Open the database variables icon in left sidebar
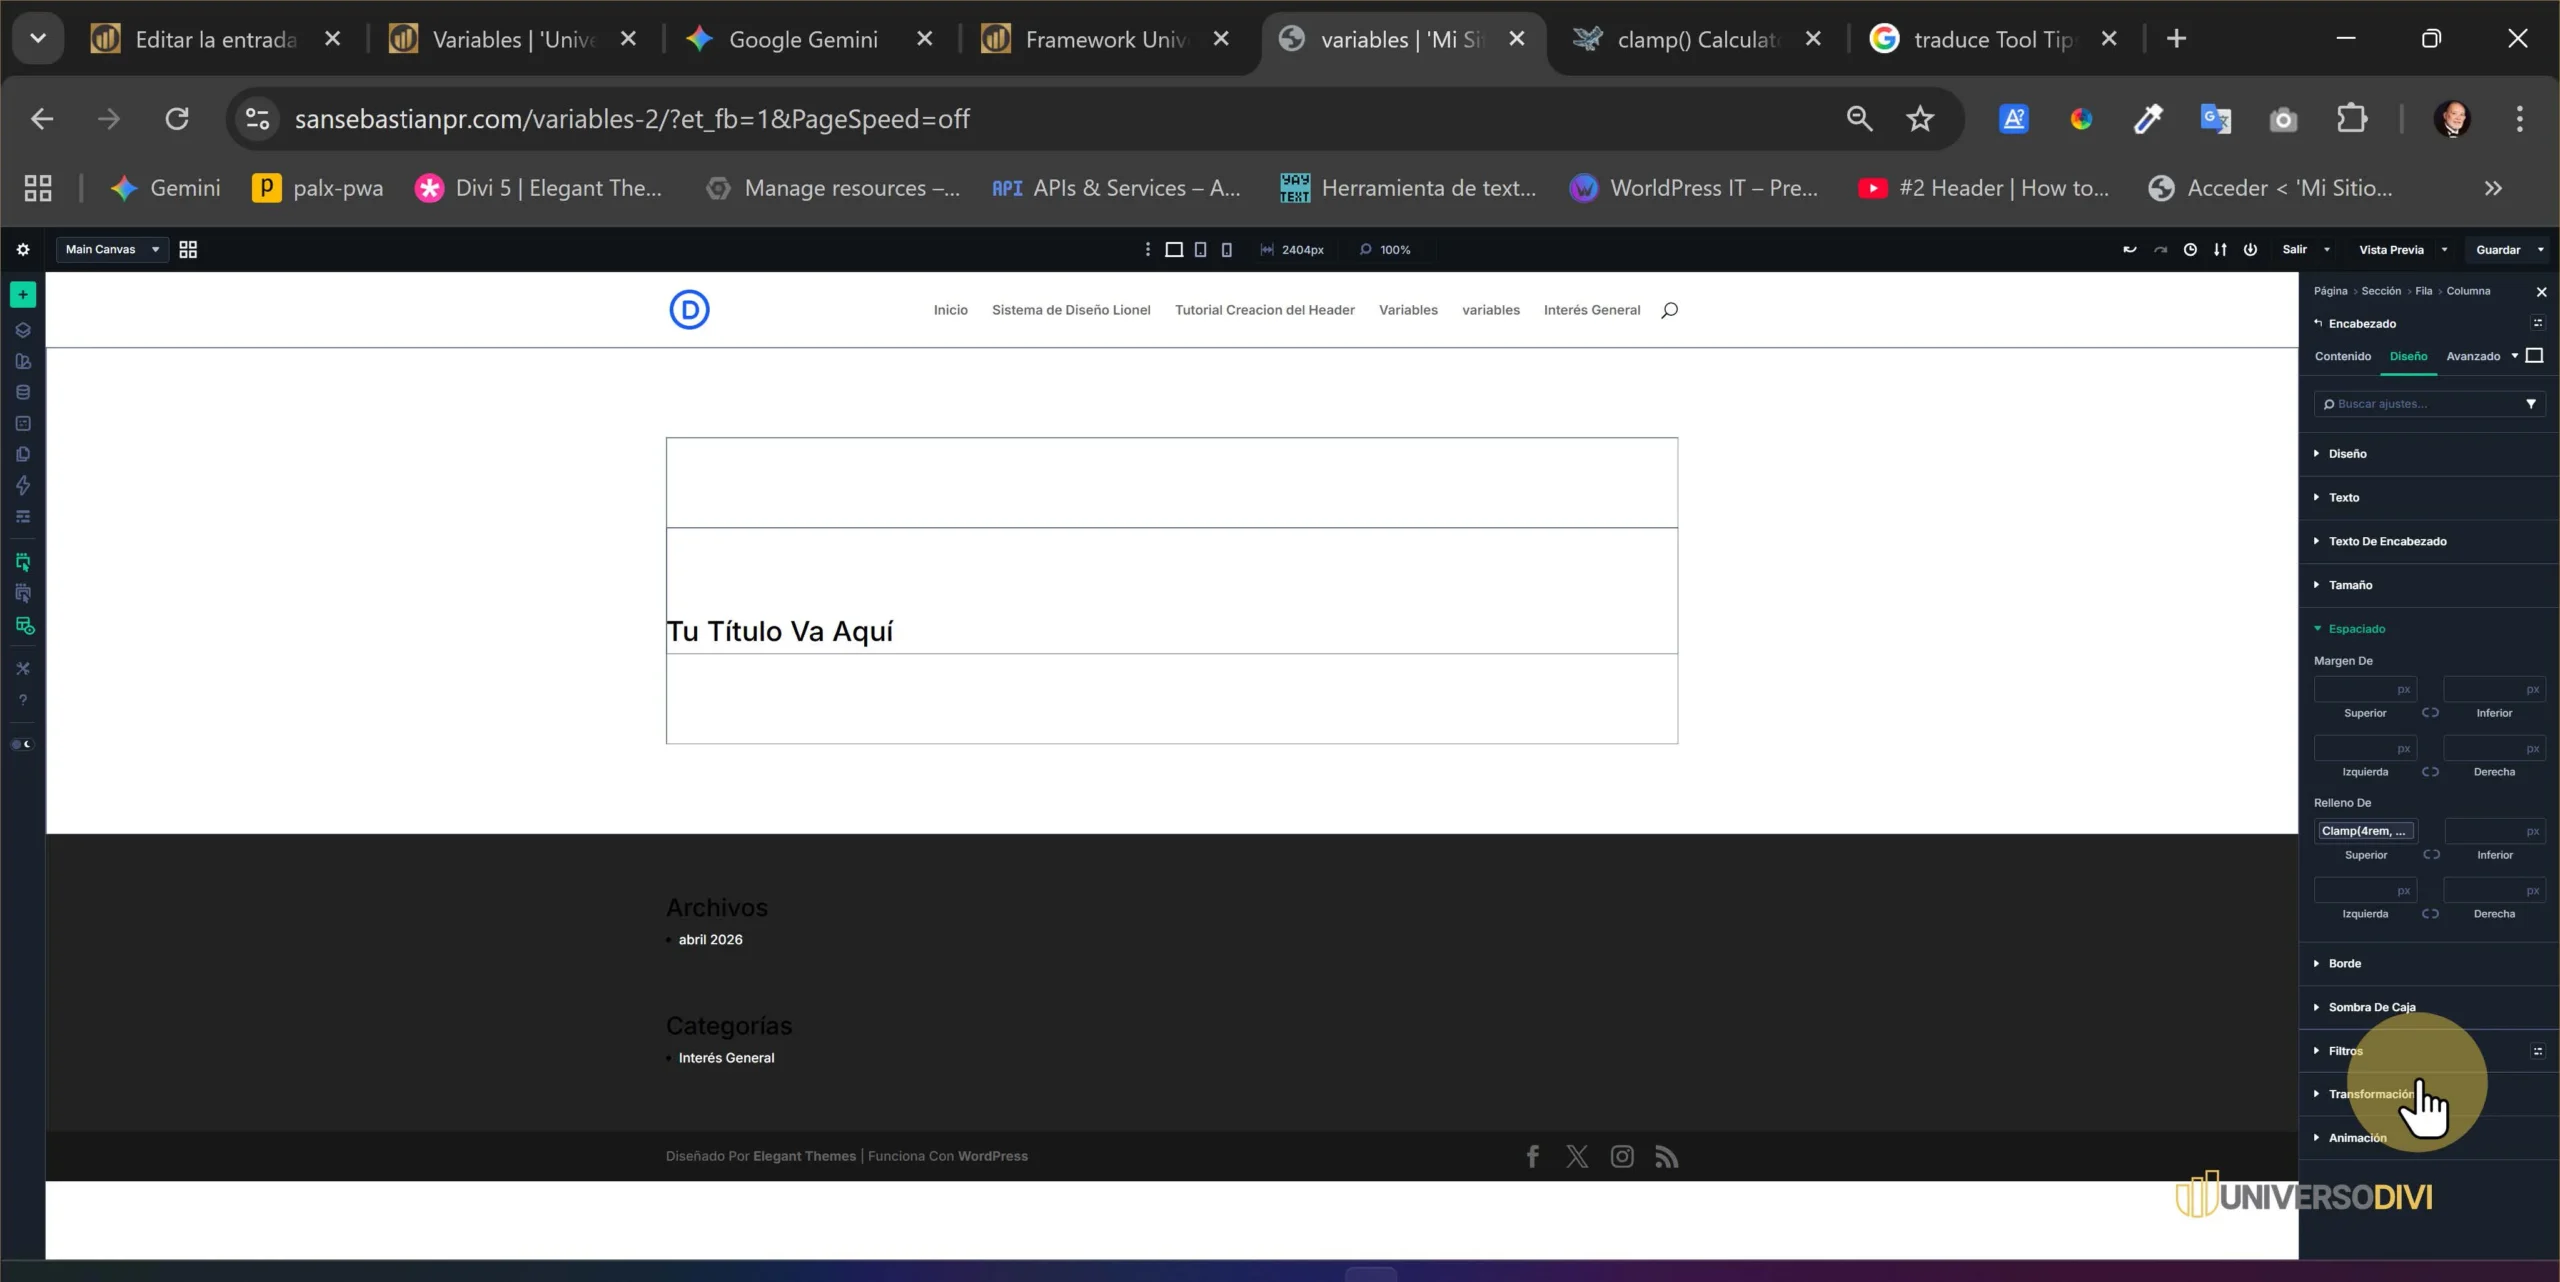The height and width of the screenshot is (1282, 2560). pos(23,392)
